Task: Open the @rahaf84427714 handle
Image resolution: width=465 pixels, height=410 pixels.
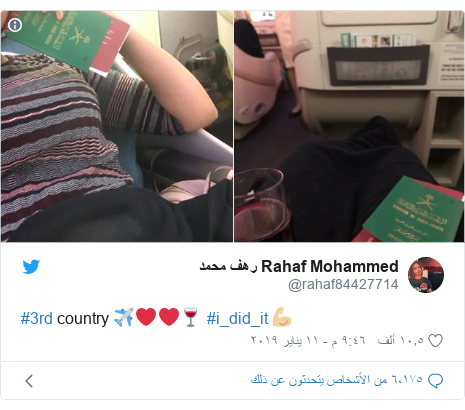Action: (343, 284)
